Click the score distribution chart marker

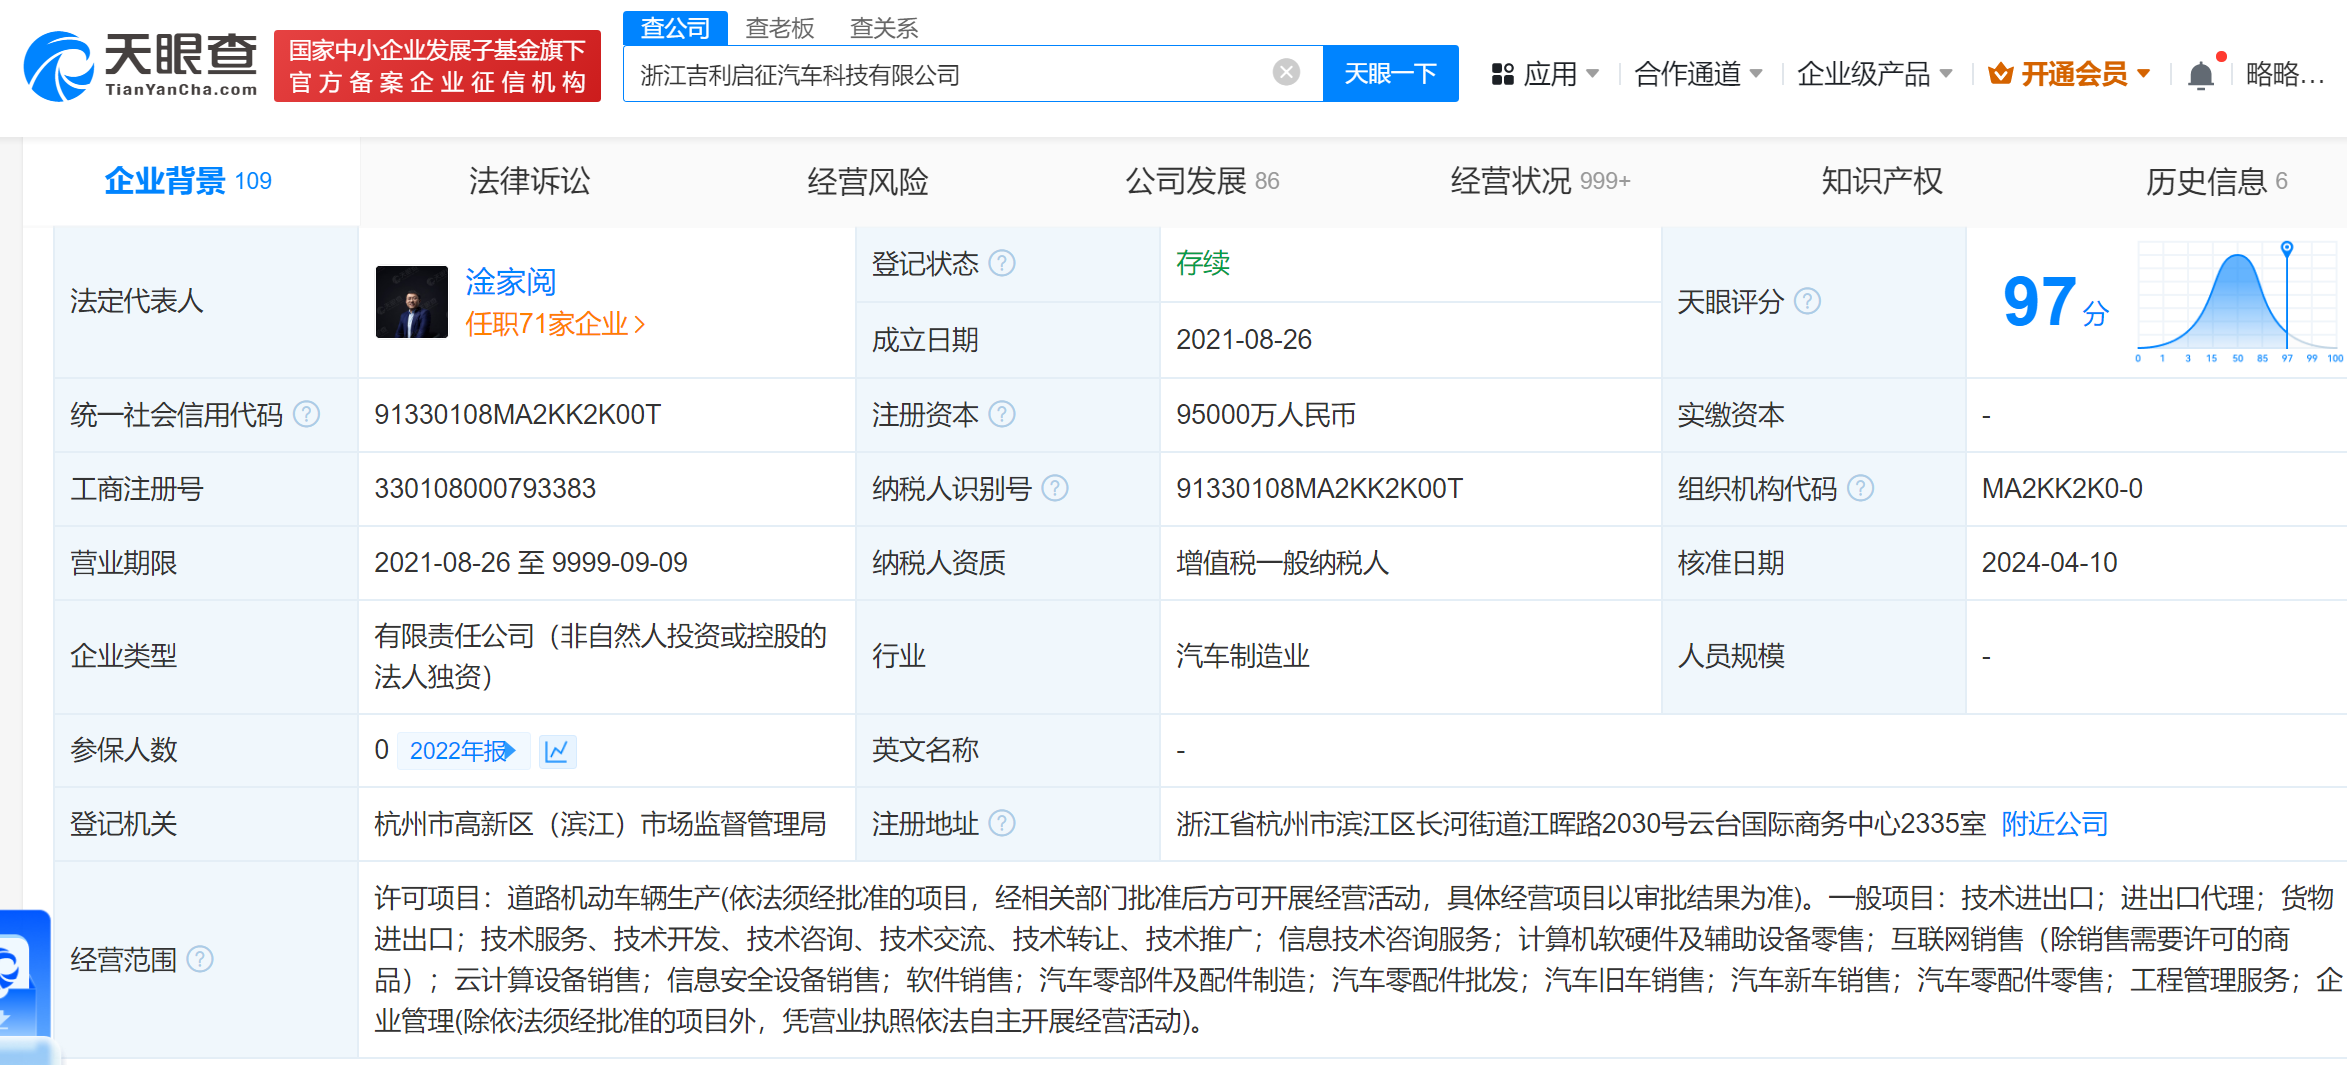tap(2286, 248)
